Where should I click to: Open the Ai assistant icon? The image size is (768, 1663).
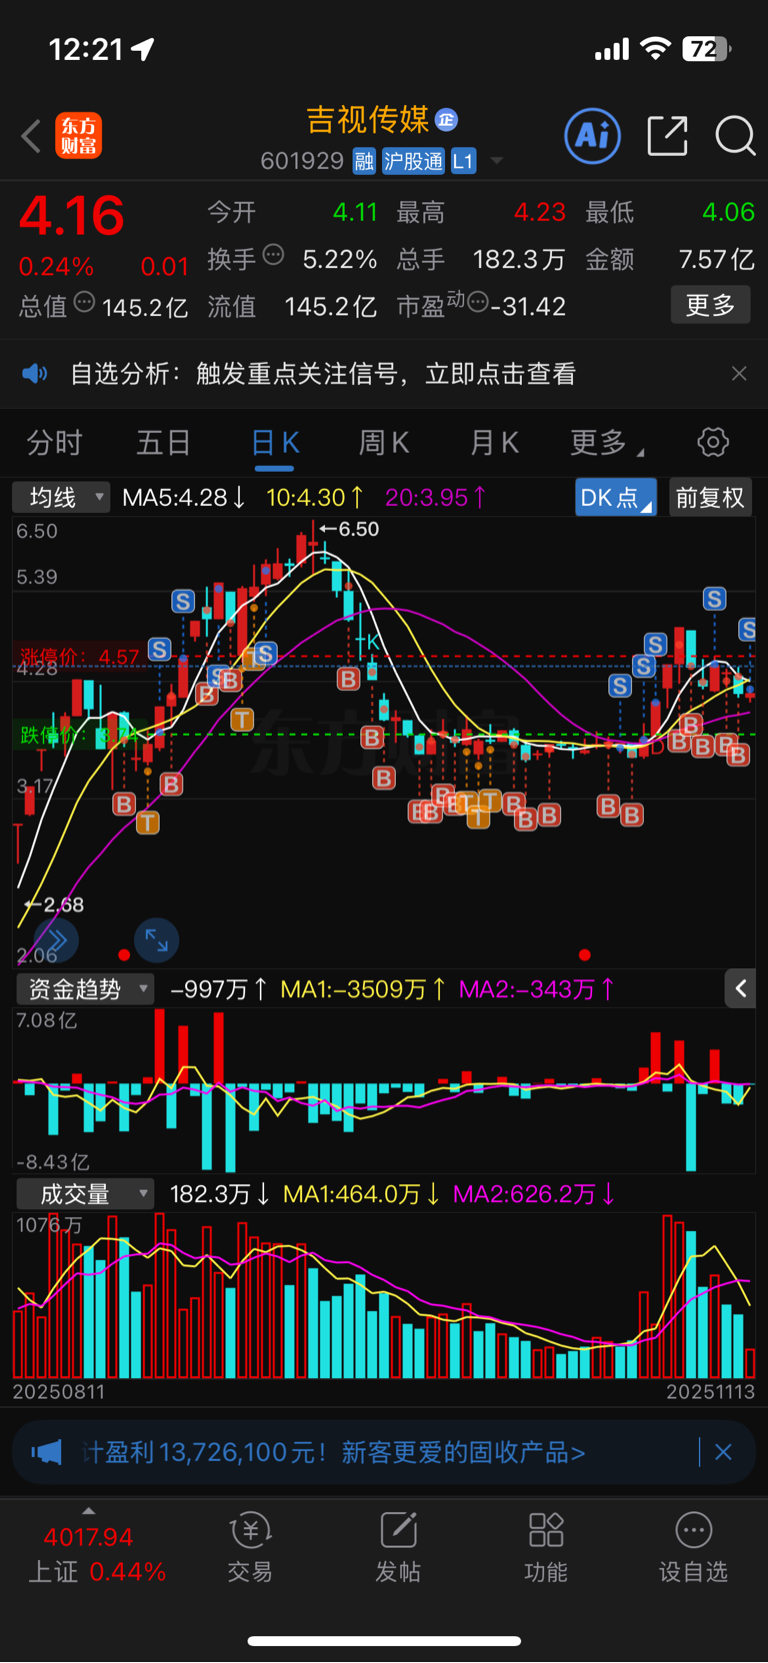pyautogui.click(x=593, y=135)
